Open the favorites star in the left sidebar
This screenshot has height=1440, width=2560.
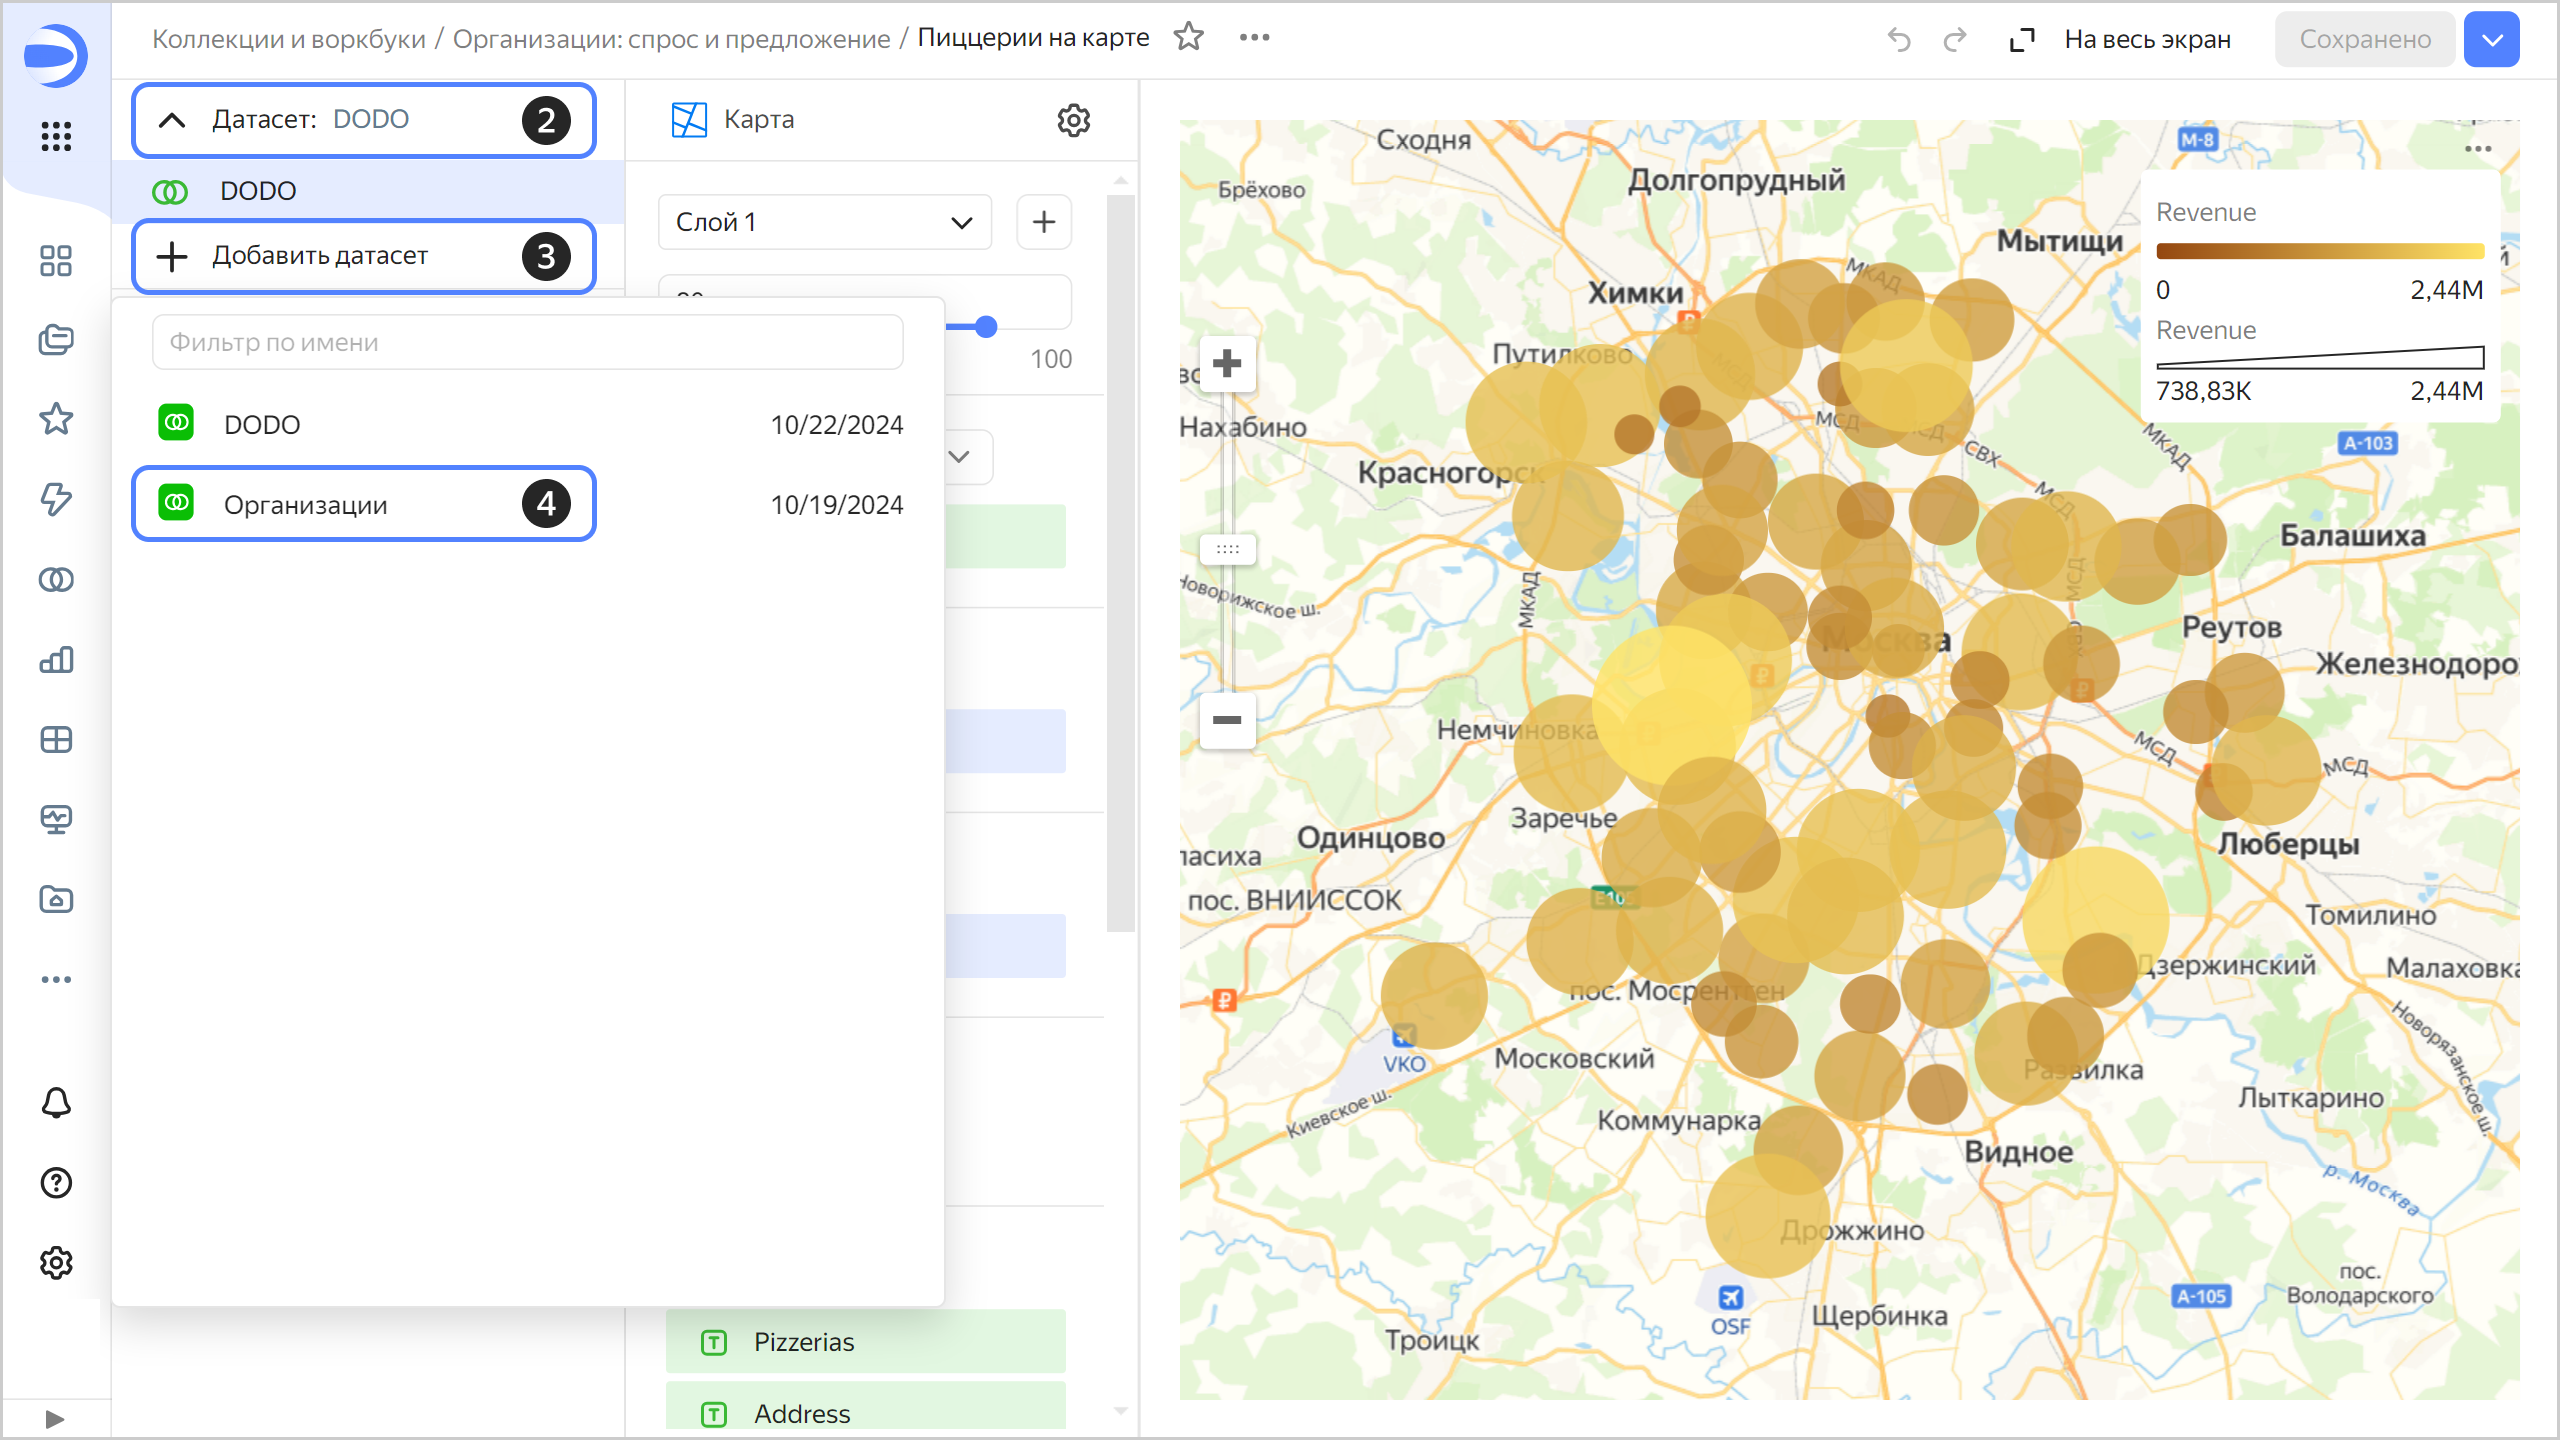[x=56, y=419]
